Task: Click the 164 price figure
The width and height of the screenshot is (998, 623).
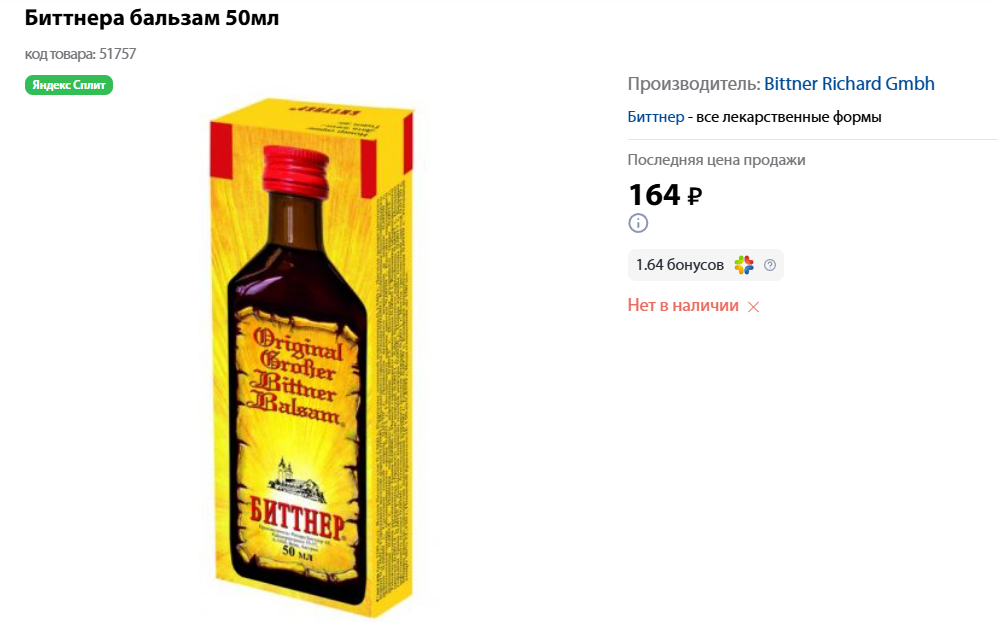Action: point(654,195)
